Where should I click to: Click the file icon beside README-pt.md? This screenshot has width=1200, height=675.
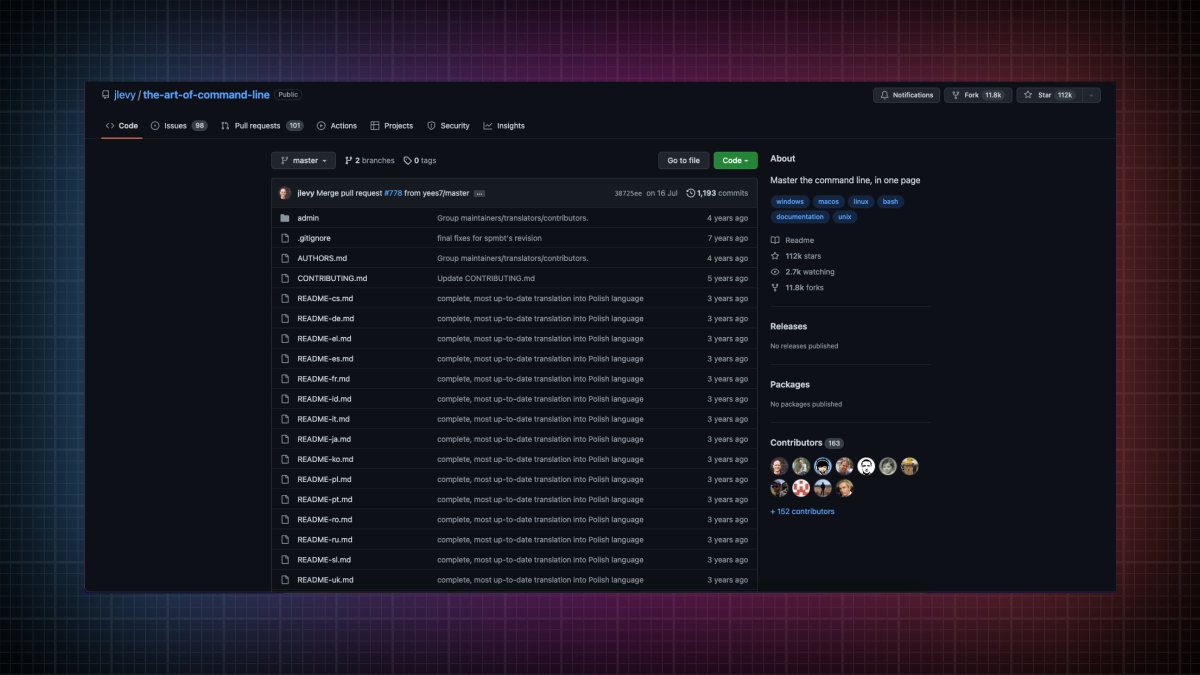pyautogui.click(x=285, y=499)
